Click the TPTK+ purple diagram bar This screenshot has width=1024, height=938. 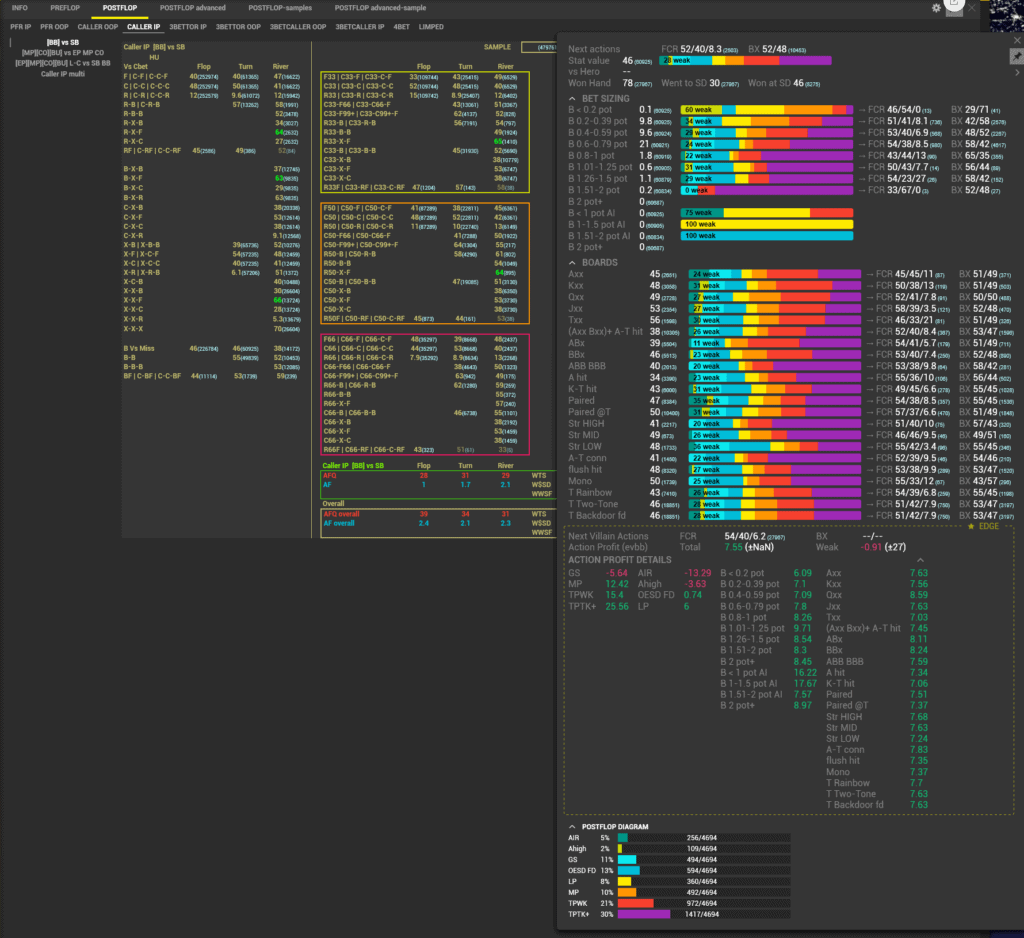(x=644, y=914)
